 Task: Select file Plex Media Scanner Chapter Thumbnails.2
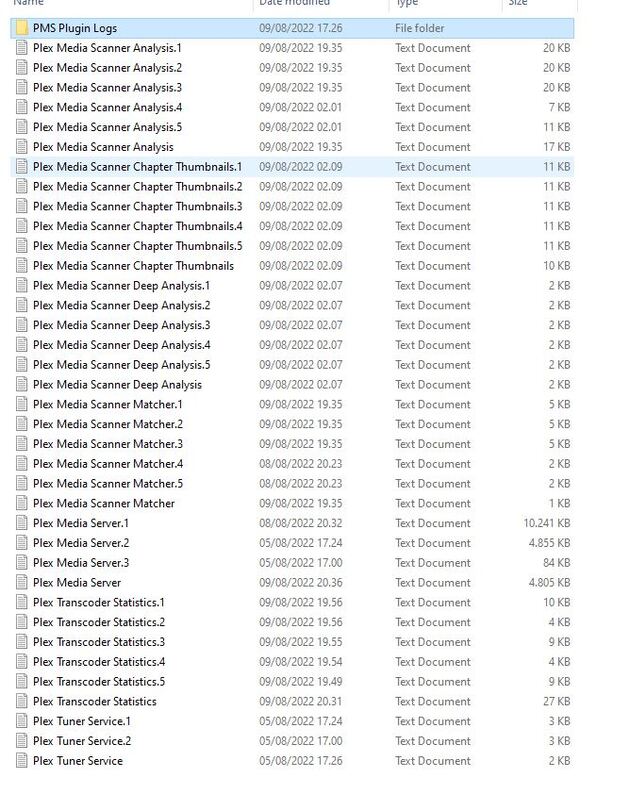[x=138, y=186]
